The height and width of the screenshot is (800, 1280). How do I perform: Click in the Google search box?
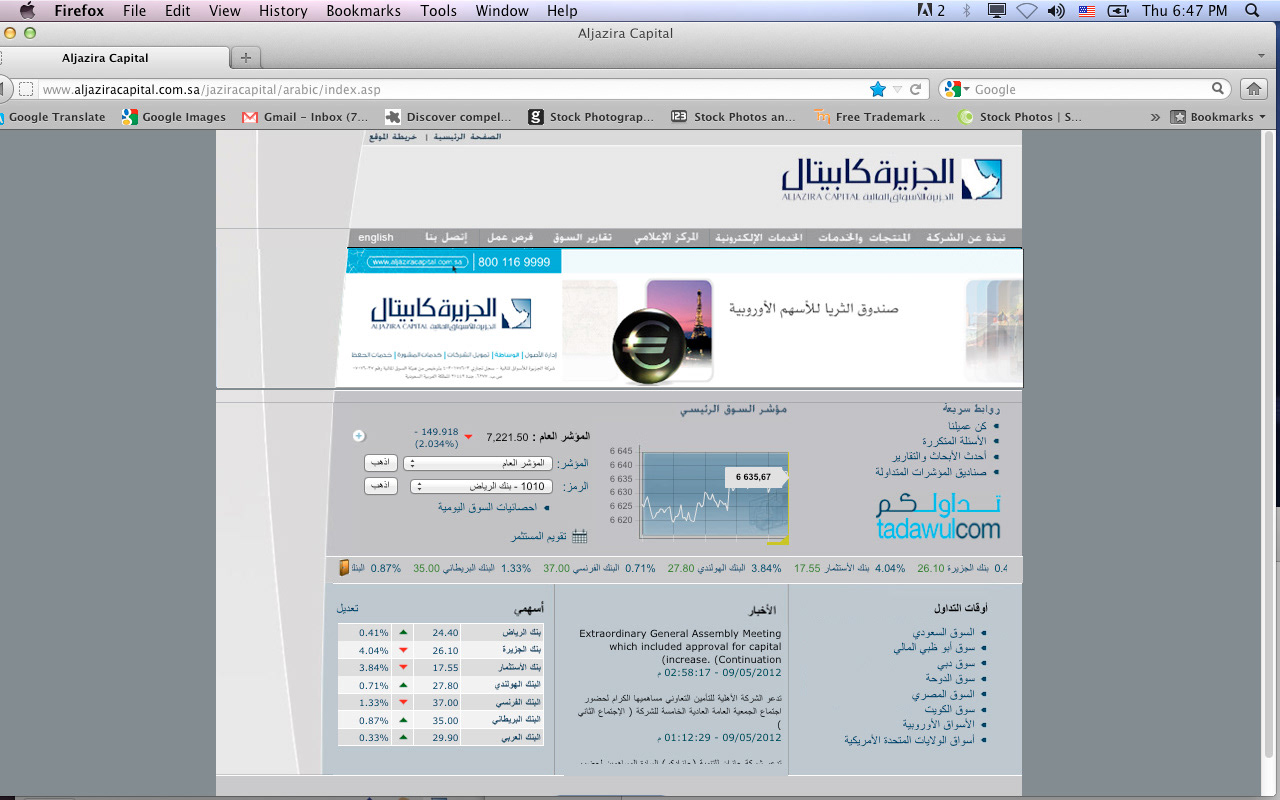[1090, 89]
